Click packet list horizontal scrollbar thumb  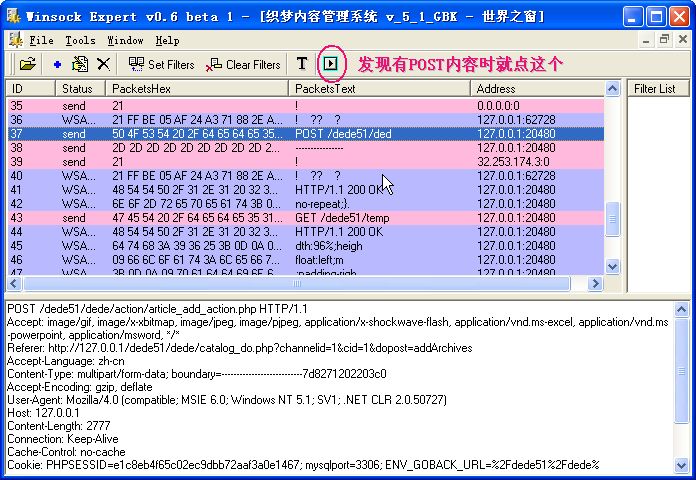(297, 283)
